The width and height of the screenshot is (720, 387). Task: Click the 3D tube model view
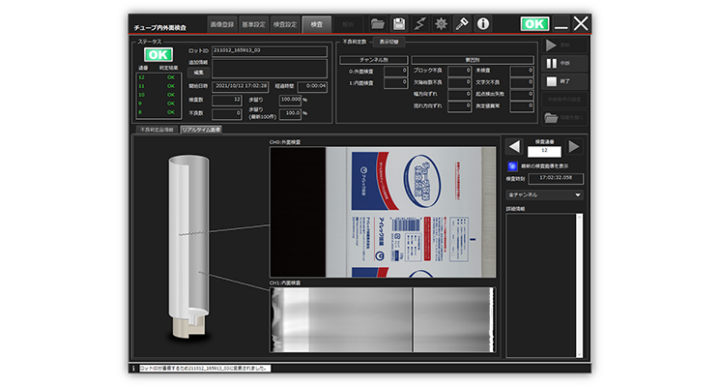coord(189,248)
